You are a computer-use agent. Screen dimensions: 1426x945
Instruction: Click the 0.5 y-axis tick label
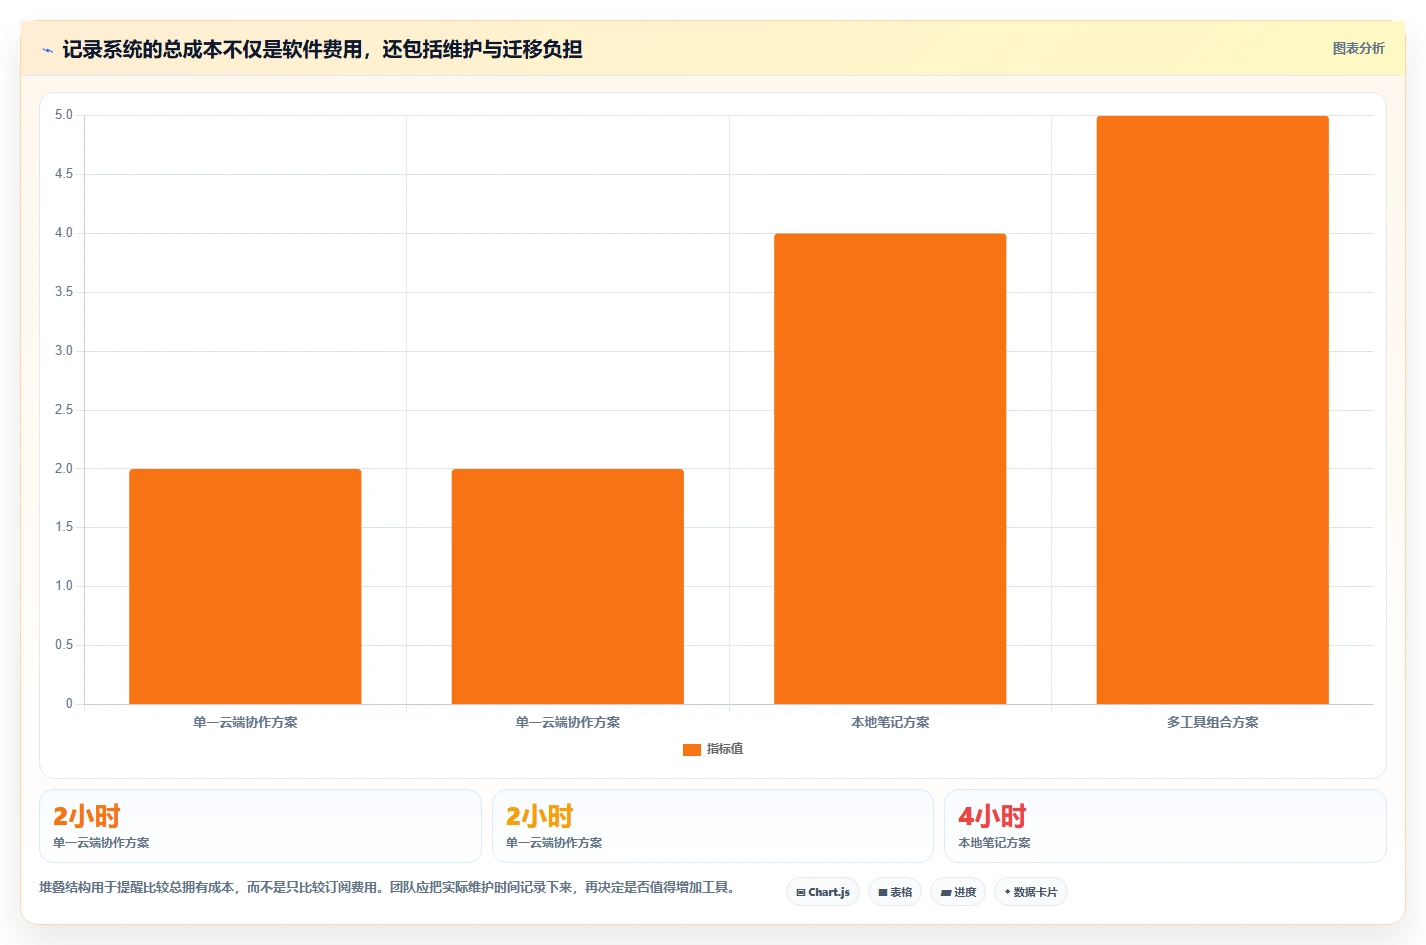(x=64, y=645)
